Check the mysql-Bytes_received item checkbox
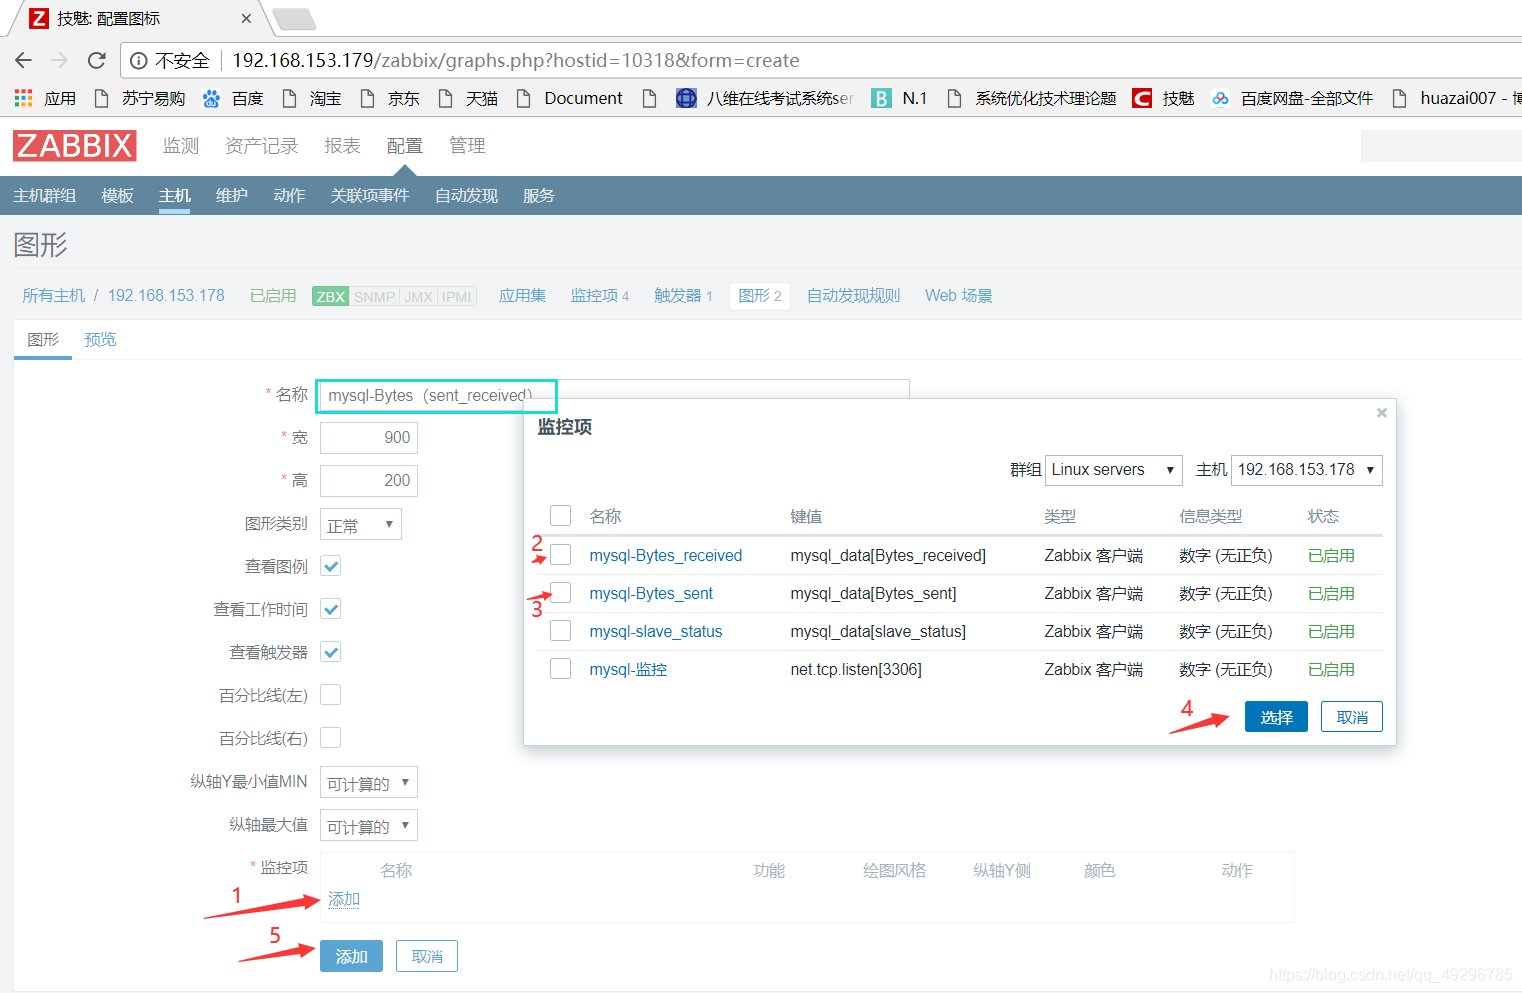Viewport: 1522px width, 993px height. point(561,554)
